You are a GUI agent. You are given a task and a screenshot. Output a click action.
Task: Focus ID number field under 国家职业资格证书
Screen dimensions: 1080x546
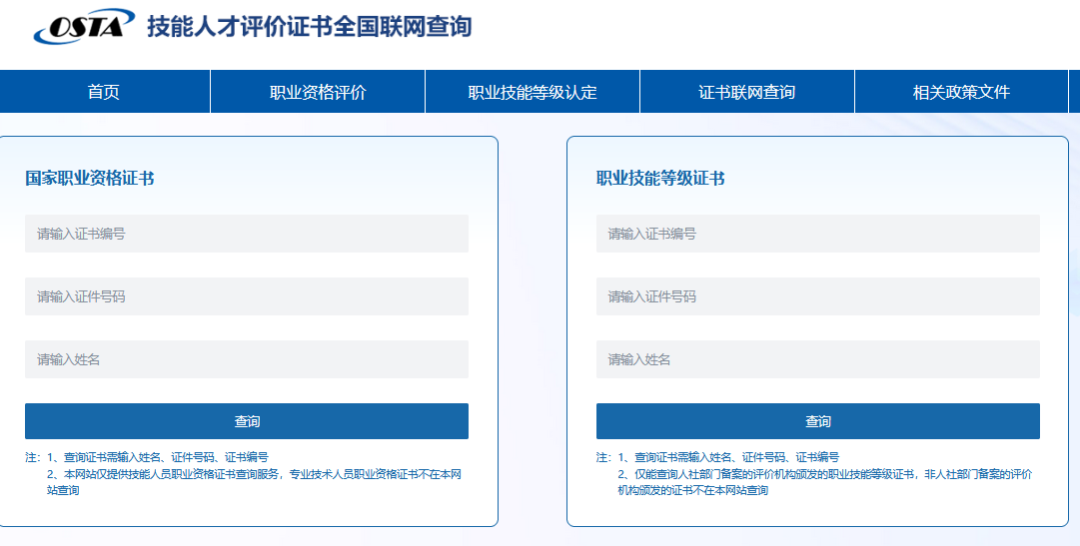pos(247,296)
